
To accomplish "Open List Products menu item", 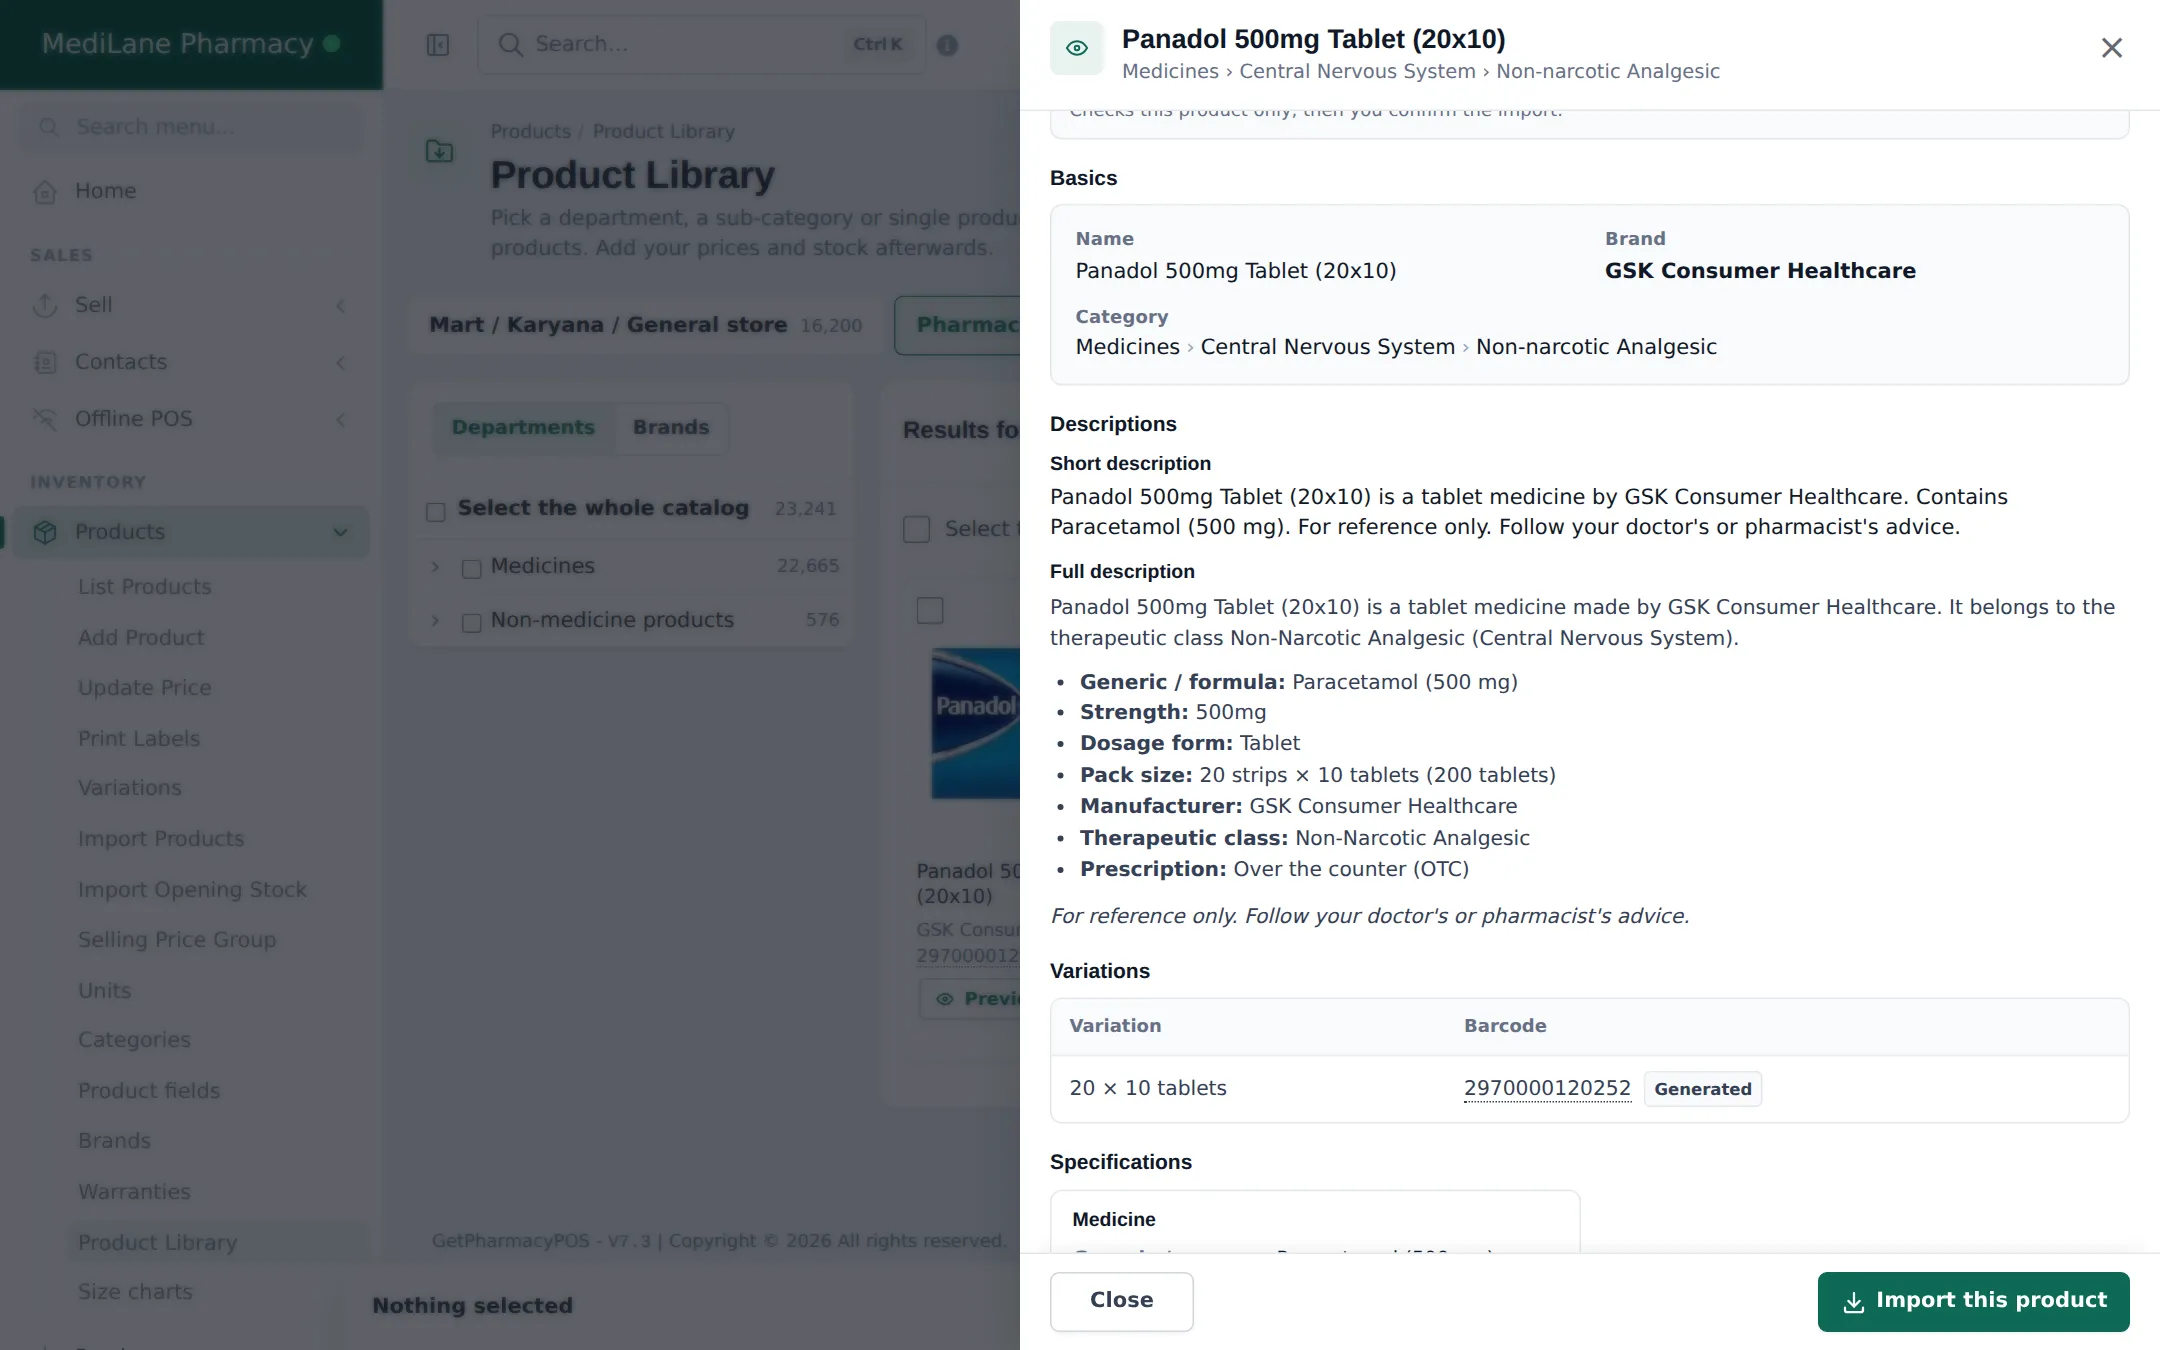I will click(x=145, y=587).
